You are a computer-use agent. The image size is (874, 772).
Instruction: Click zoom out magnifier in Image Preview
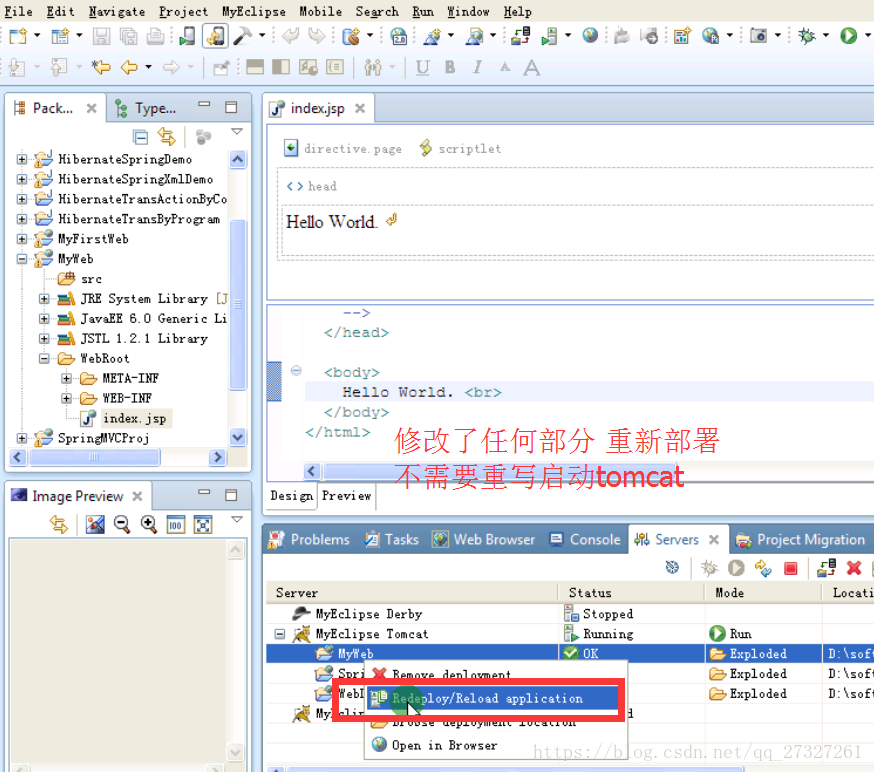[122, 524]
